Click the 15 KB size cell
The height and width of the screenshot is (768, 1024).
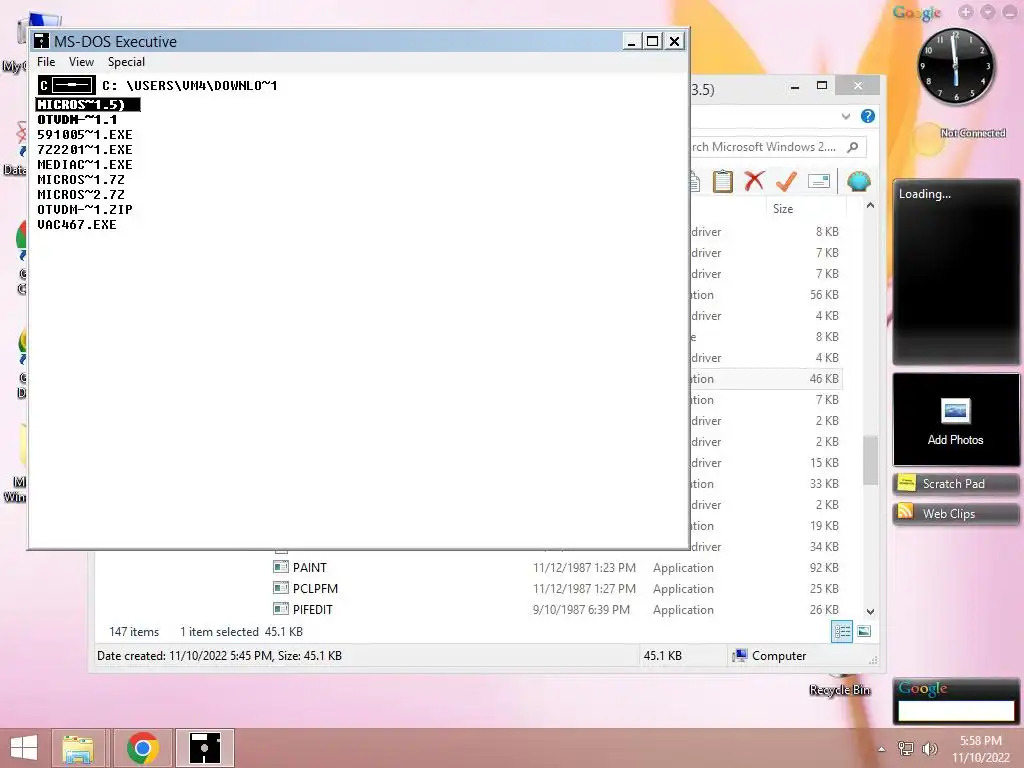point(824,462)
